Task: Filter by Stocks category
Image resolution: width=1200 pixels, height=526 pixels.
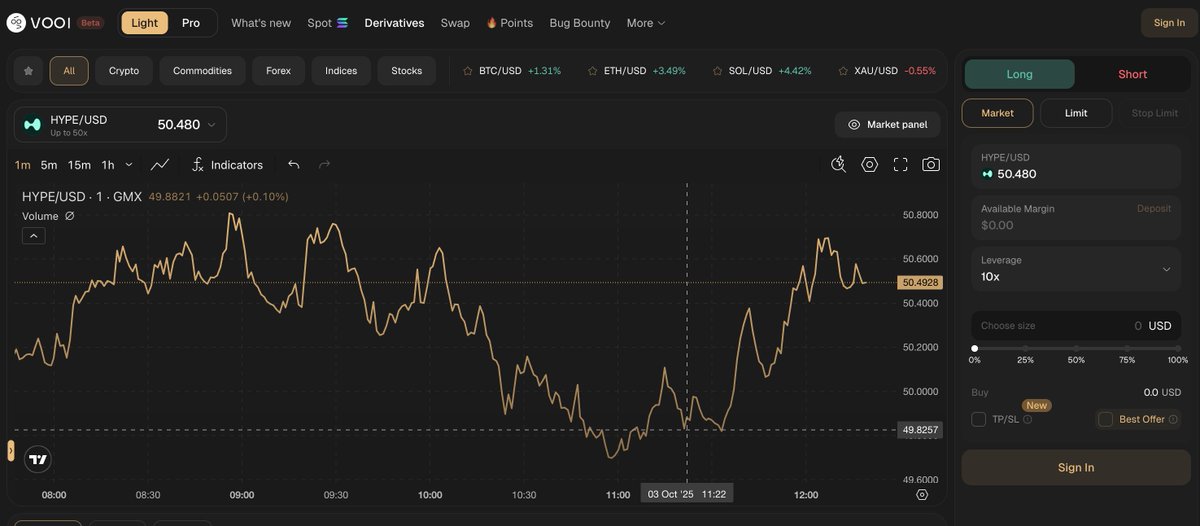Action: (x=407, y=71)
